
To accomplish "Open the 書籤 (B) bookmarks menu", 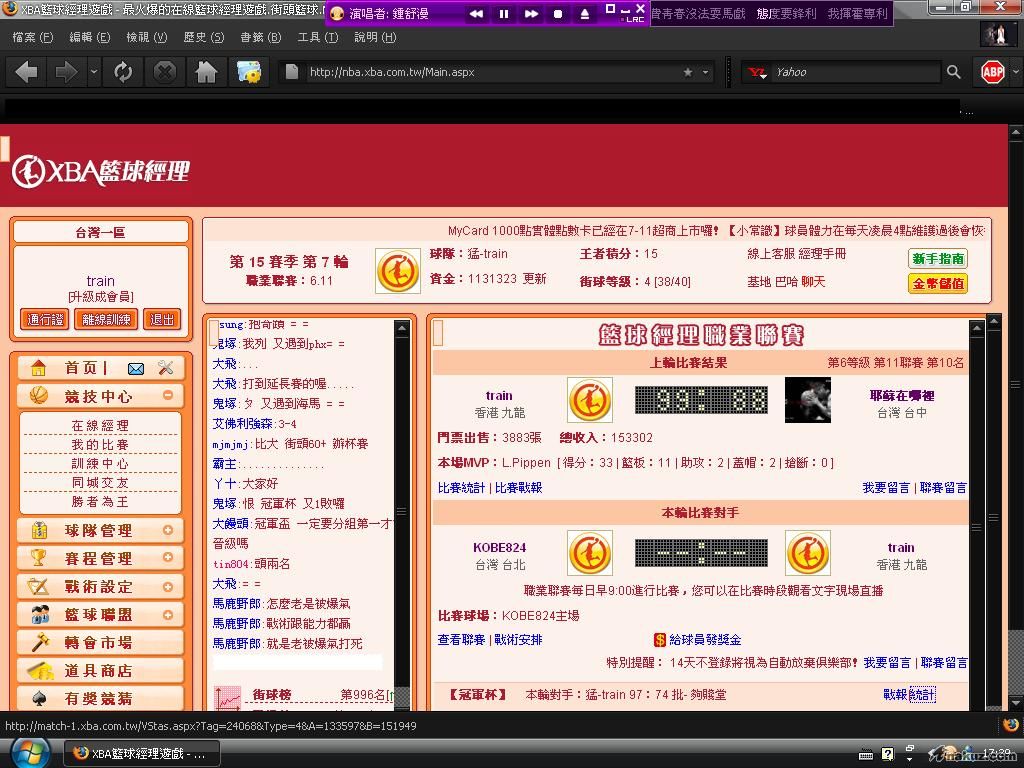I will point(260,37).
